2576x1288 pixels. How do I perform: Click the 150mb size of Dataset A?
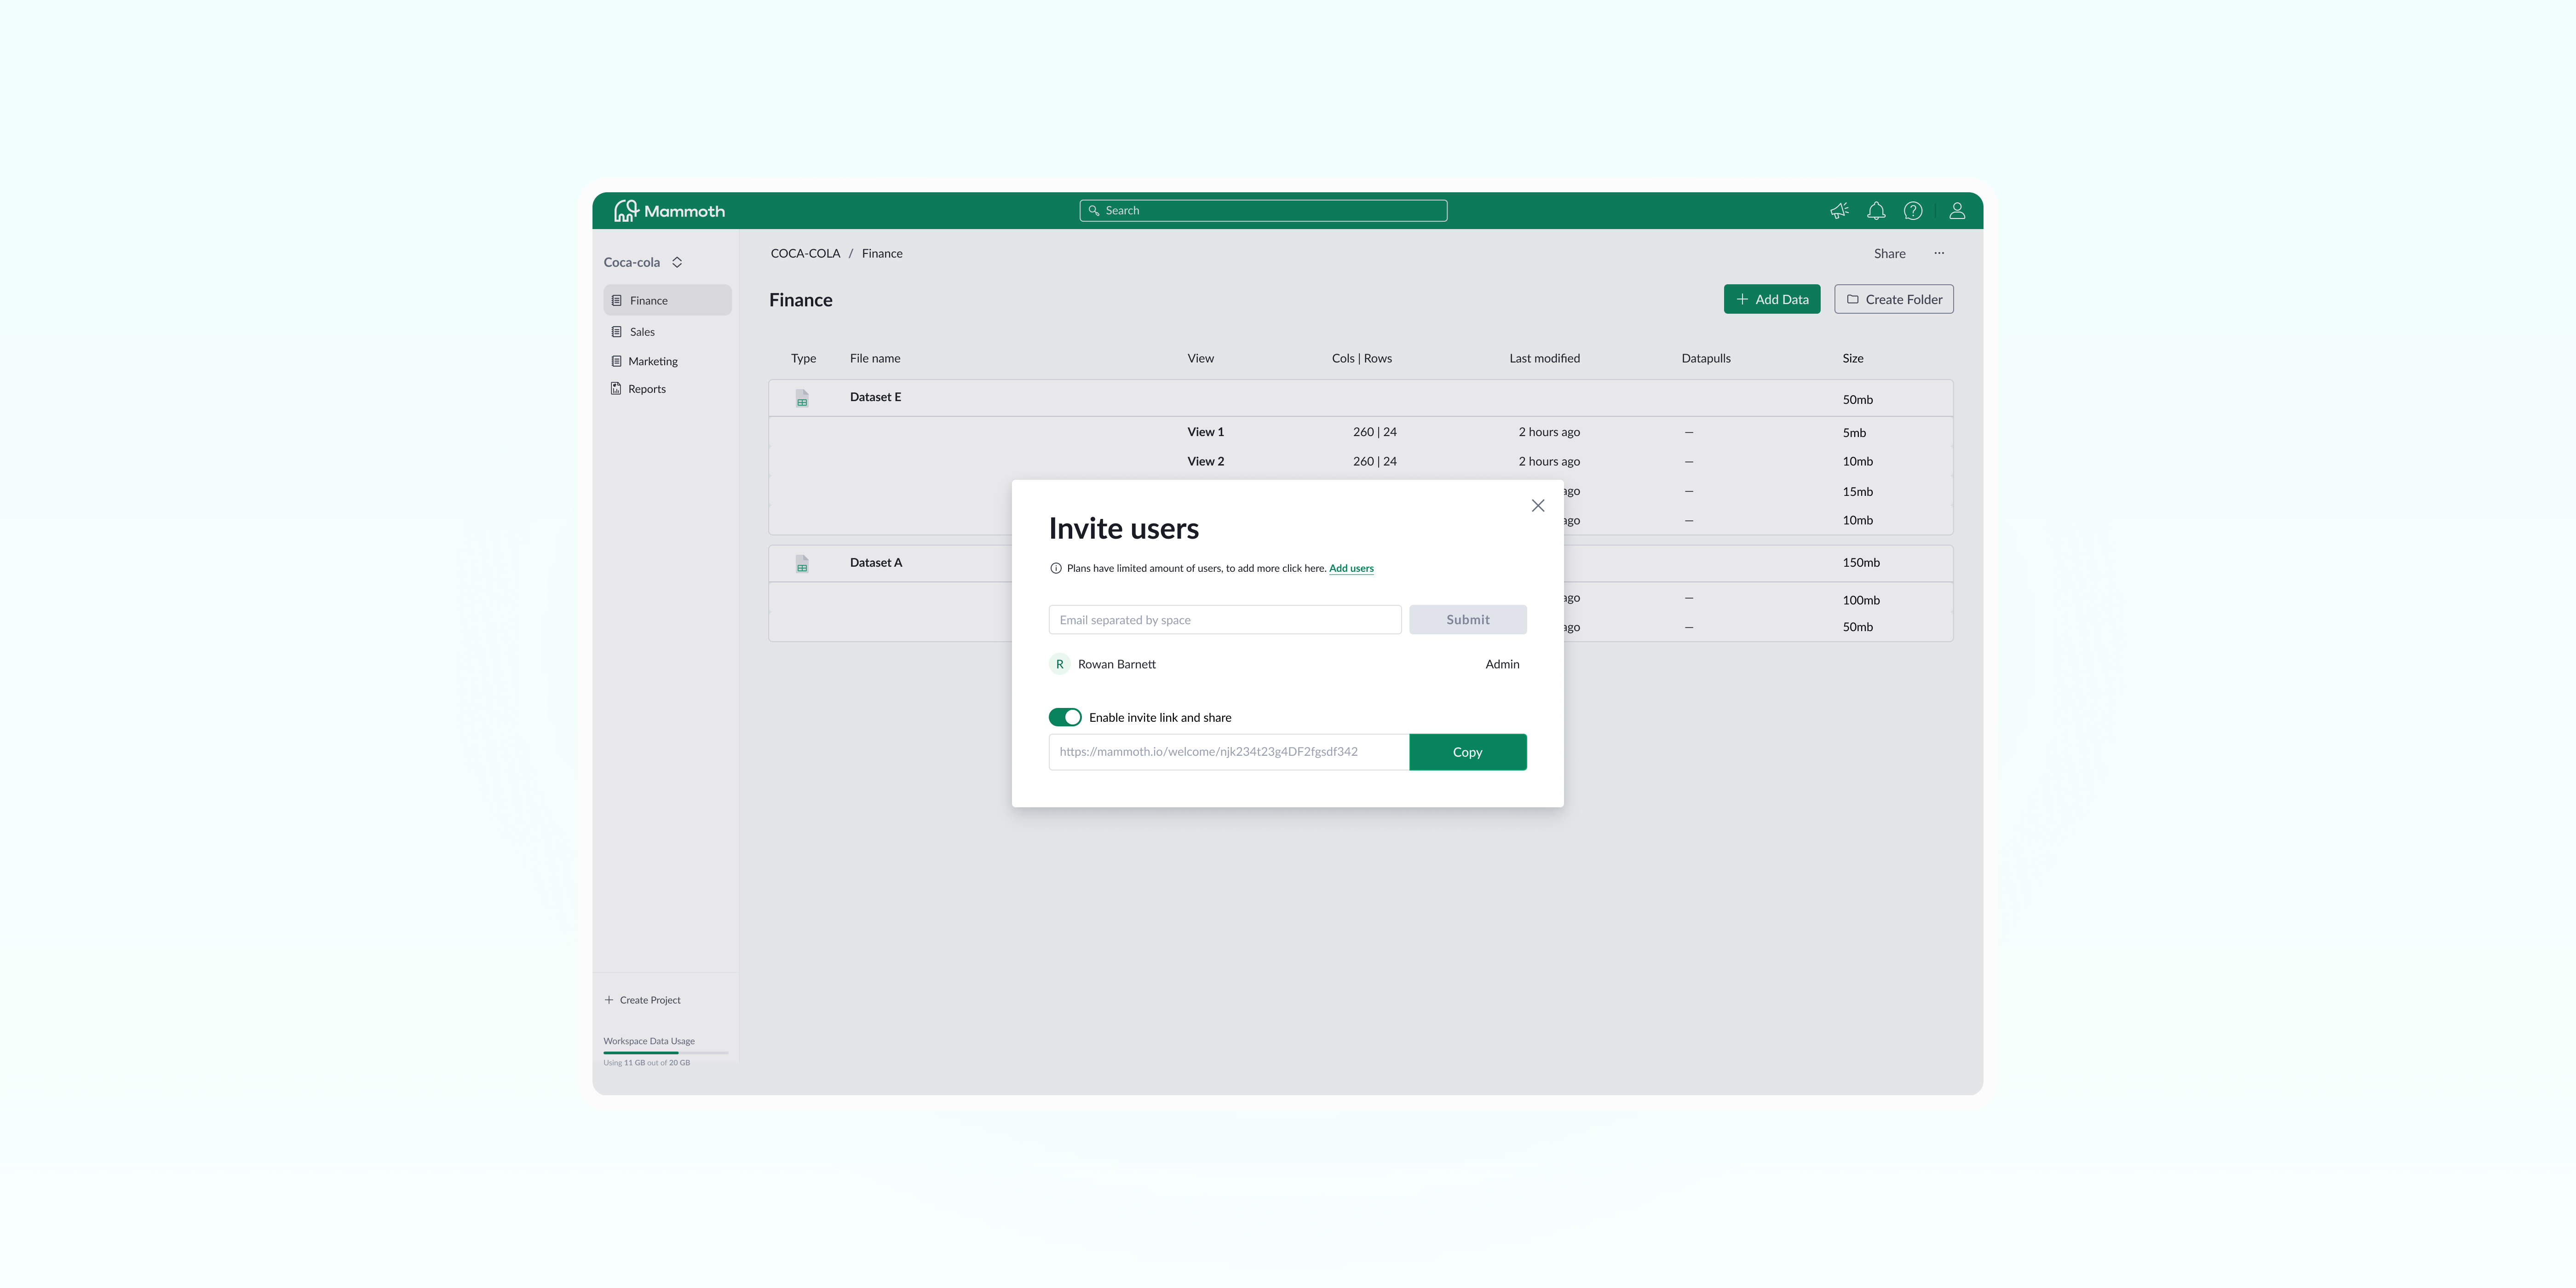(1861, 563)
